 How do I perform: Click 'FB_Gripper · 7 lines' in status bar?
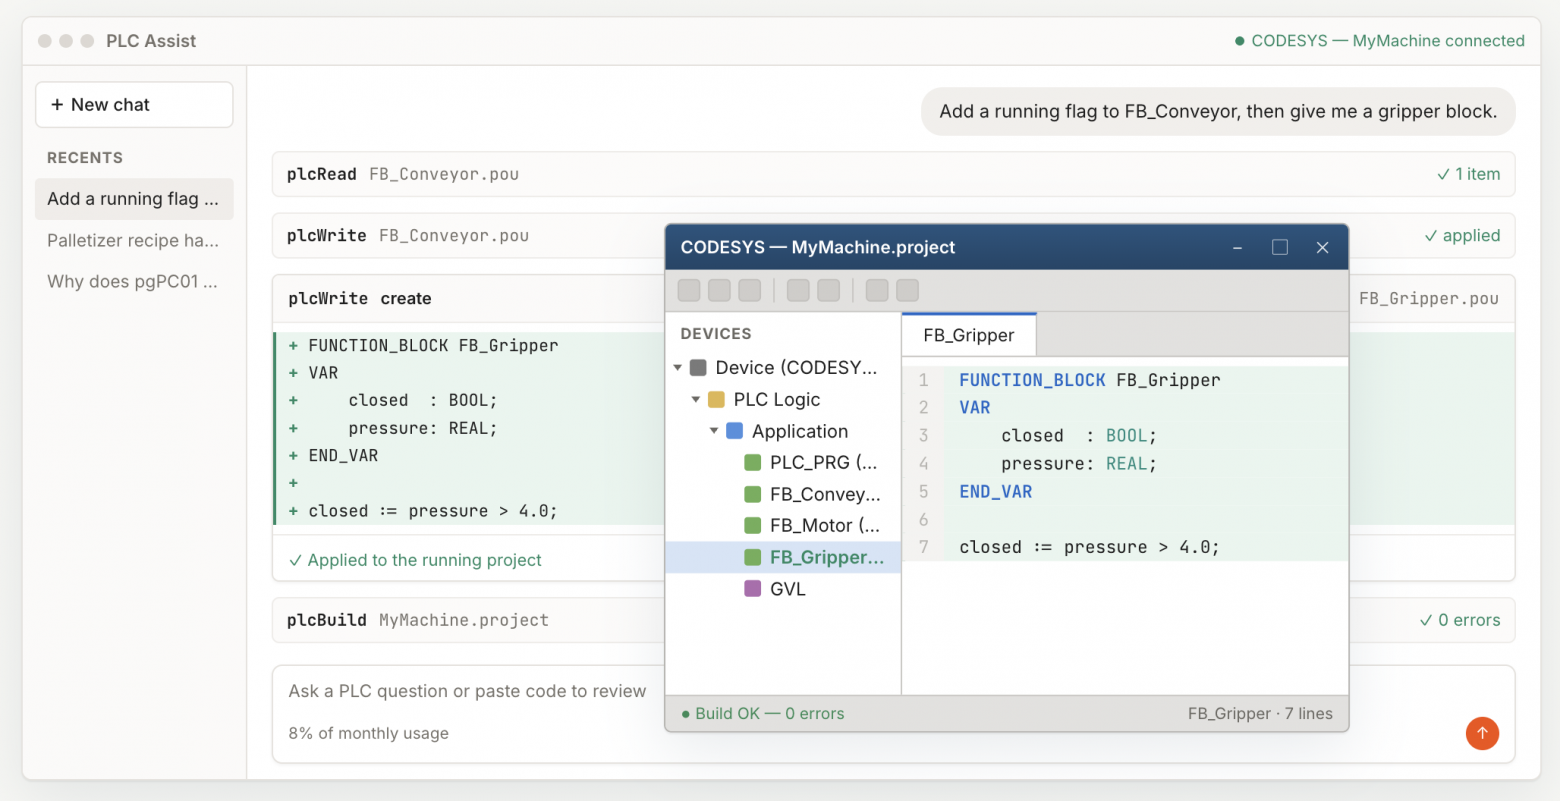pos(1260,713)
